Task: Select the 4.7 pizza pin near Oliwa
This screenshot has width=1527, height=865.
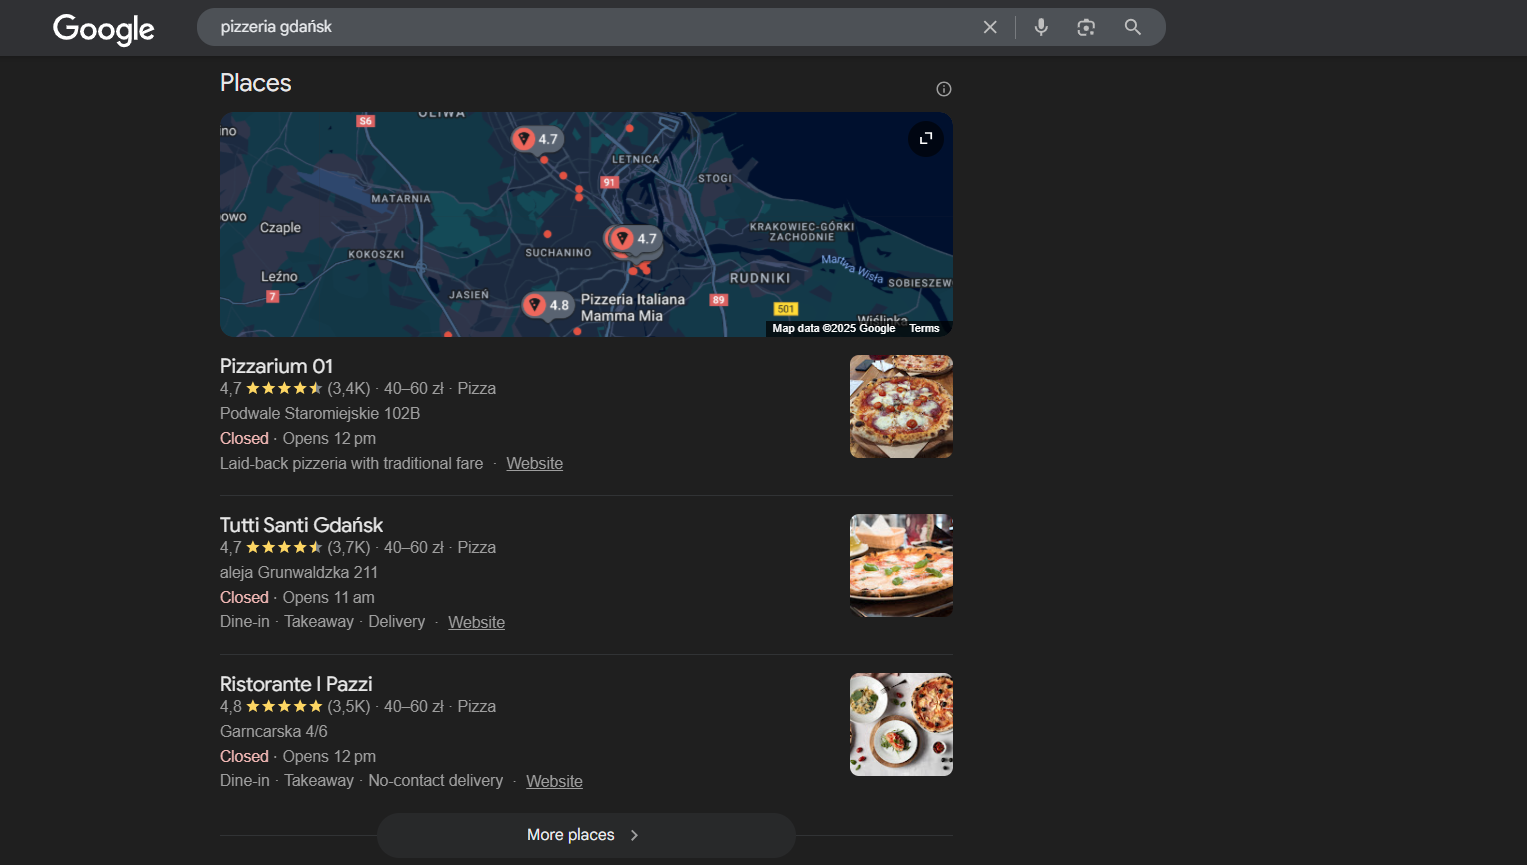Action: 537,139
